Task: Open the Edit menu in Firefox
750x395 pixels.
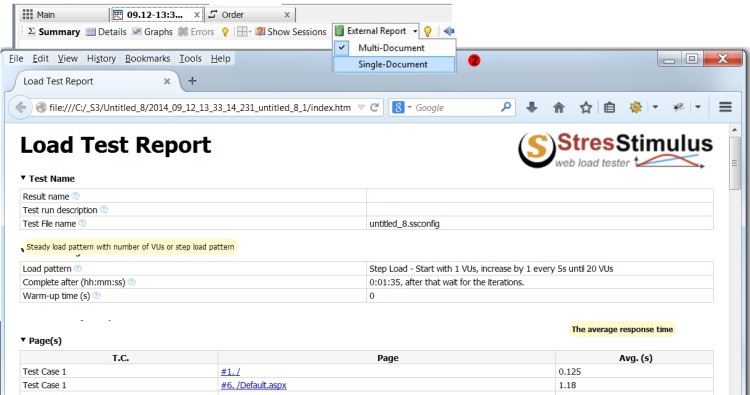Action: coord(40,58)
